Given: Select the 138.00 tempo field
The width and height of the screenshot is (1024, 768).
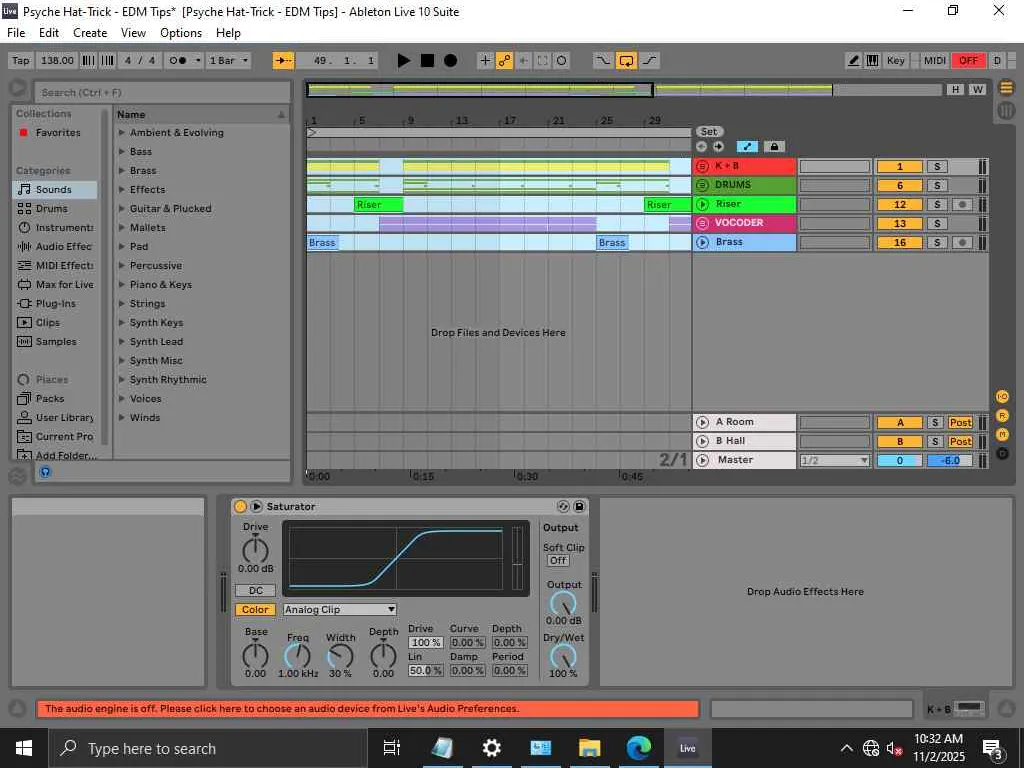Looking at the screenshot, I should pyautogui.click(x=57, y=61).
